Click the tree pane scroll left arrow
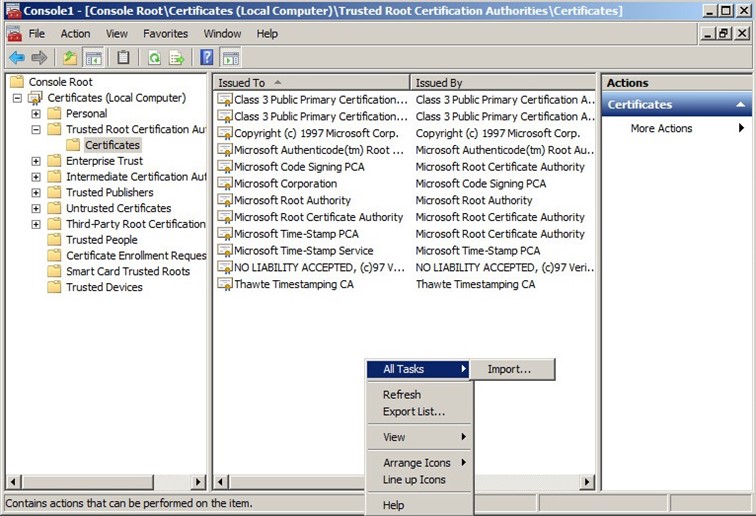Screen dimensions: 756x516 [14, 481]
